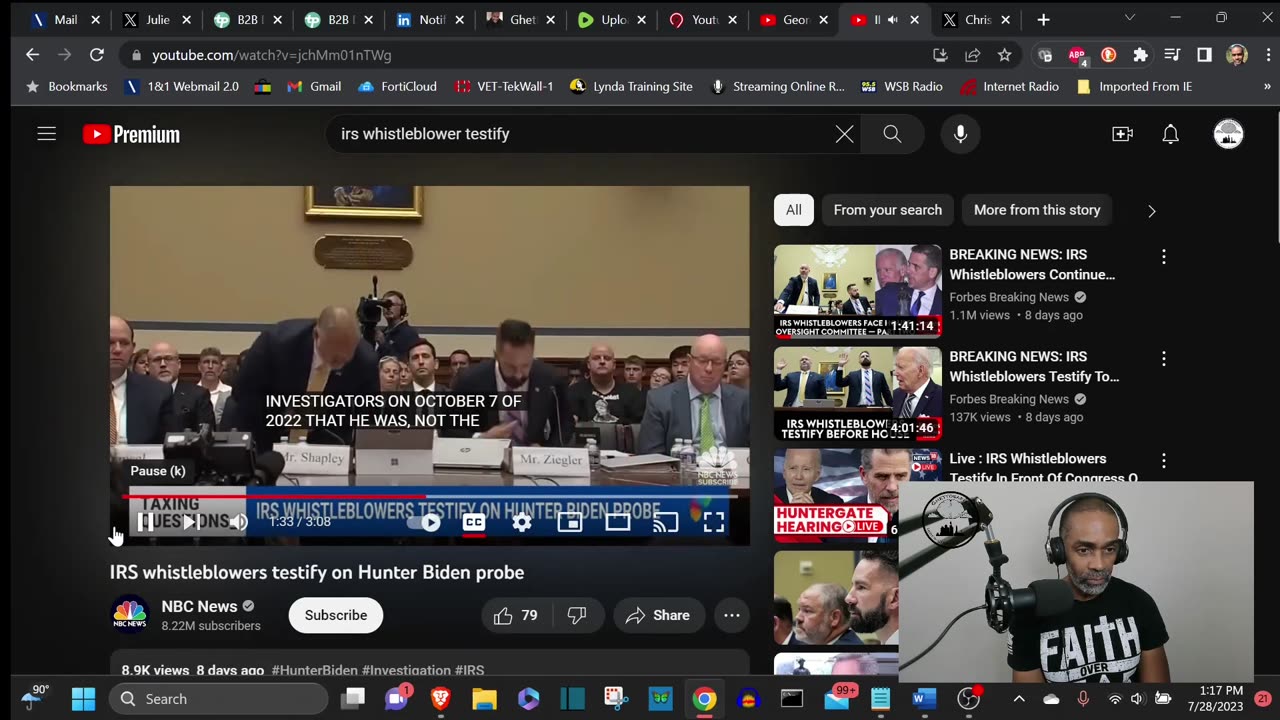1280x720 pixels.
Task: Start voice search with the microphone
Action: click(960, 134)
